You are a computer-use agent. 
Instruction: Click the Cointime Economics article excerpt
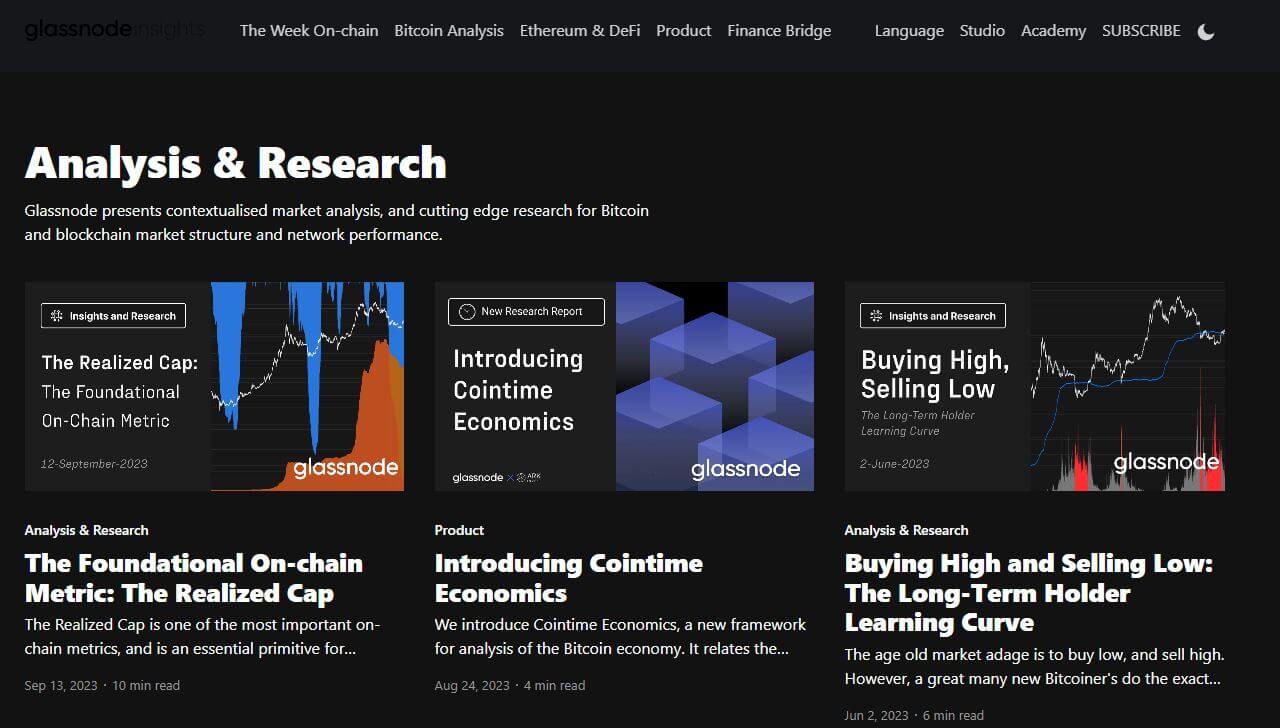620,637
